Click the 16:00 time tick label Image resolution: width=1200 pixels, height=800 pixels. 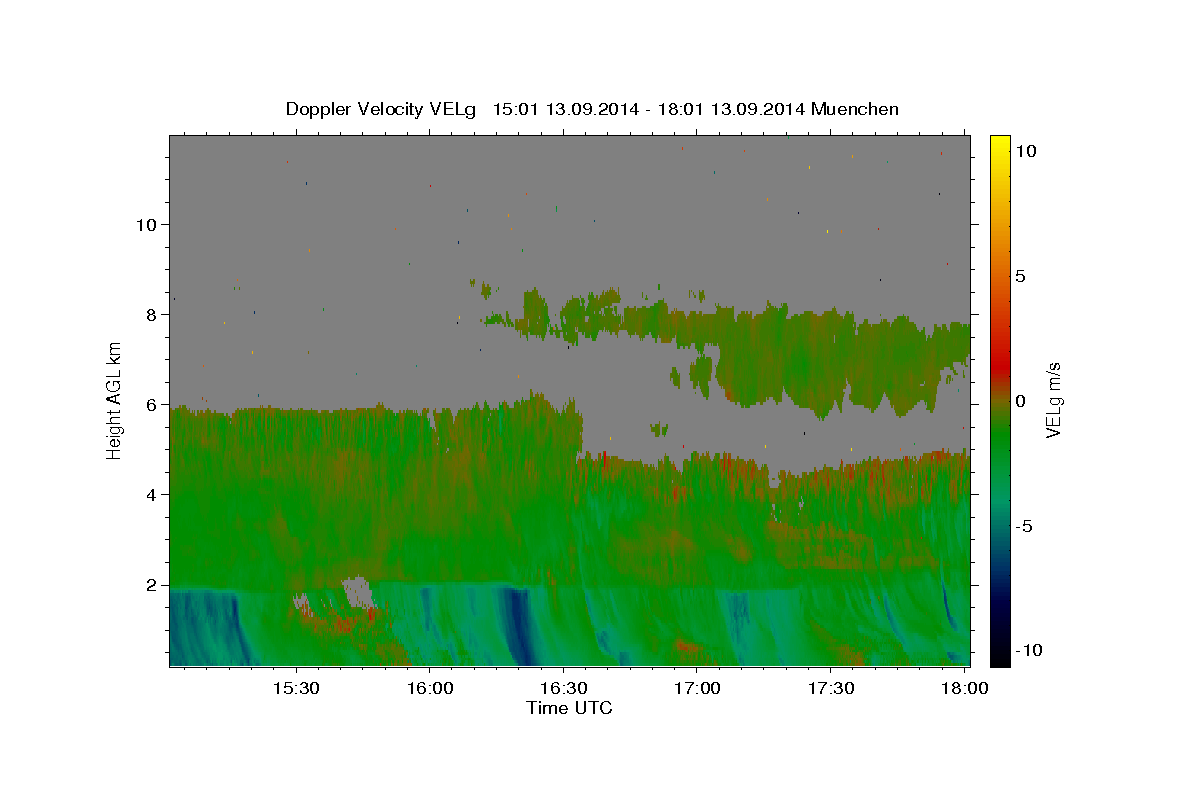tap(430, 688)
